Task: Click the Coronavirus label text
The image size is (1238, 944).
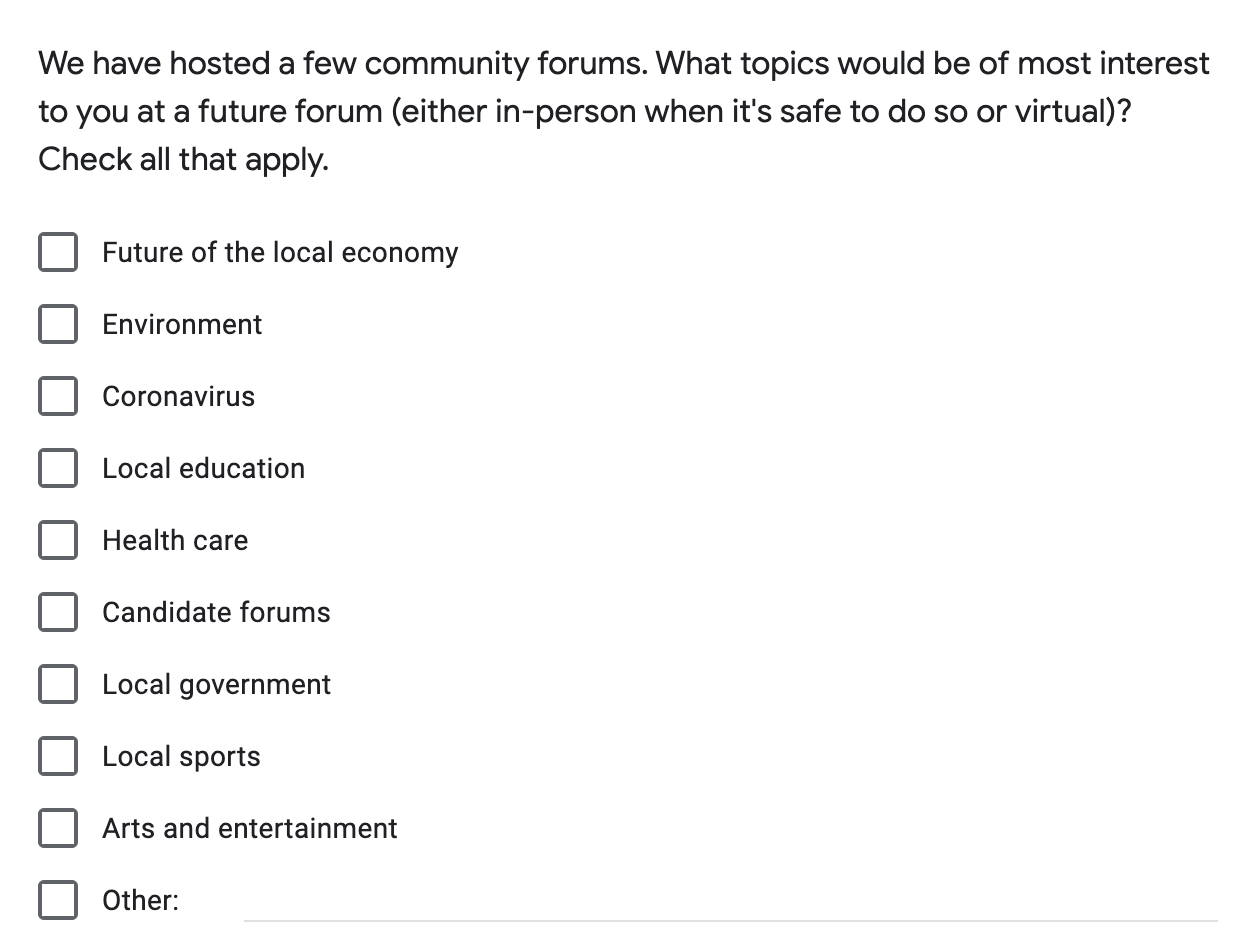Action: [179, 396]
